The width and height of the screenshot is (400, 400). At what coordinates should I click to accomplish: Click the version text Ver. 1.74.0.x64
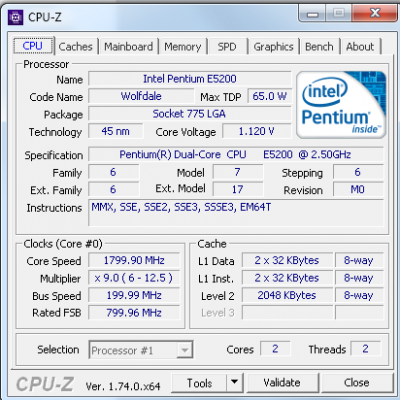[123, 386]
